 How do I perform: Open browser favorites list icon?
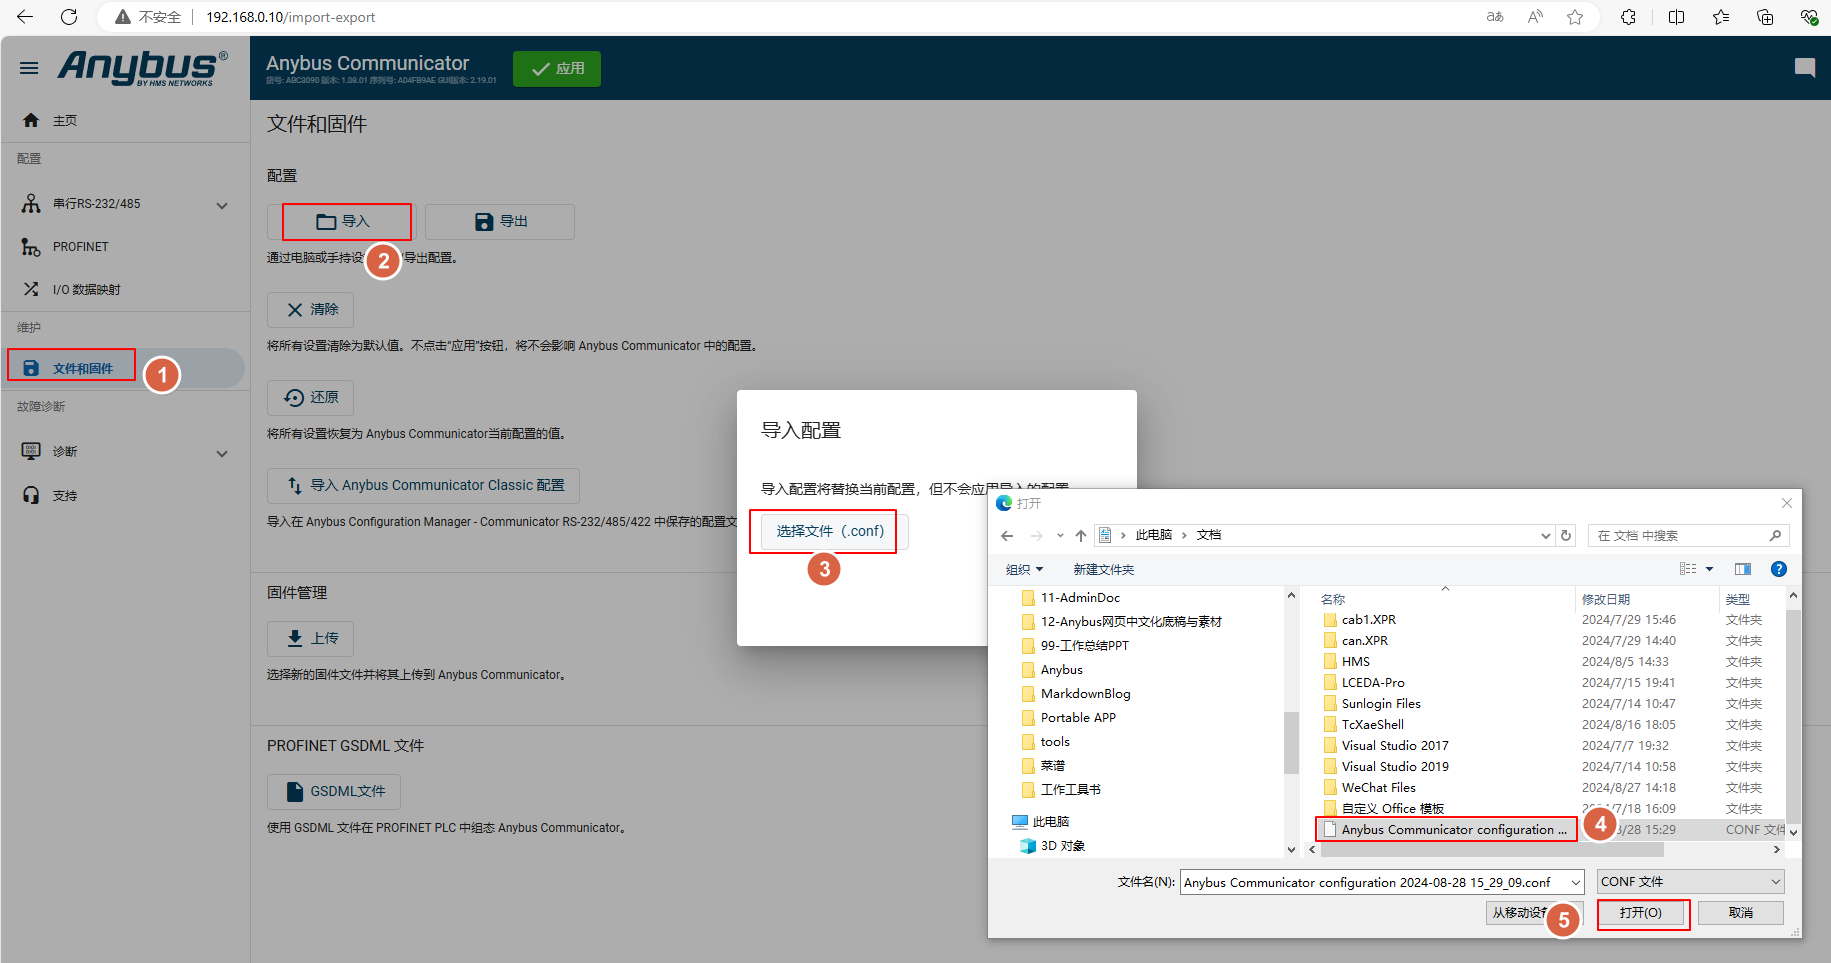point(1721,17)
